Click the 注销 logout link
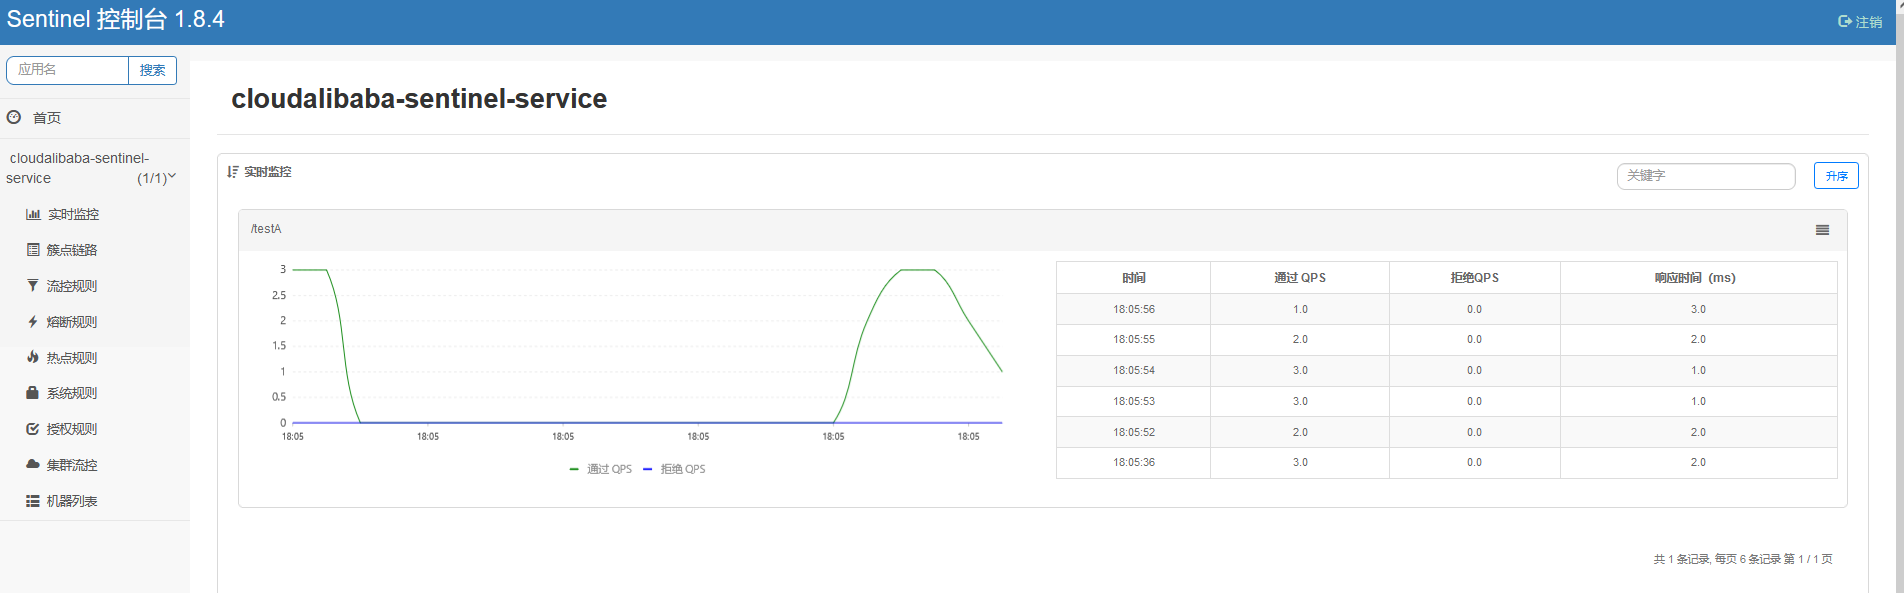This screenshot has height=593, width=1904. click(1860, 22)
